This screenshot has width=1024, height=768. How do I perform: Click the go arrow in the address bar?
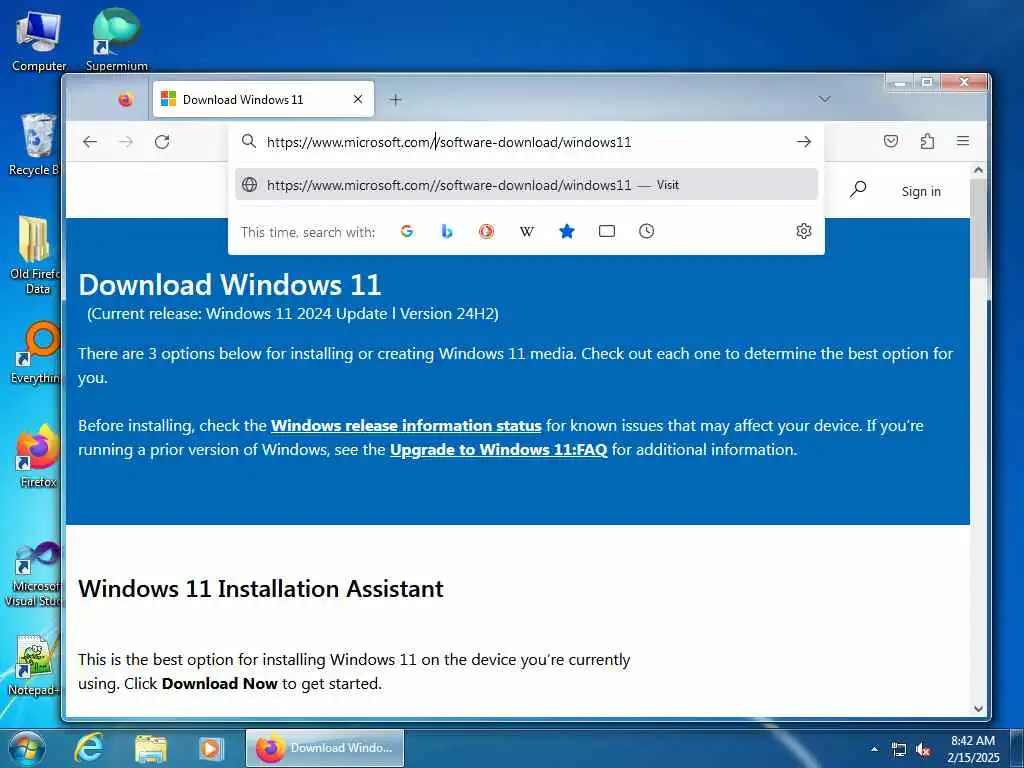pyautogui.click(x=804, y=142)
